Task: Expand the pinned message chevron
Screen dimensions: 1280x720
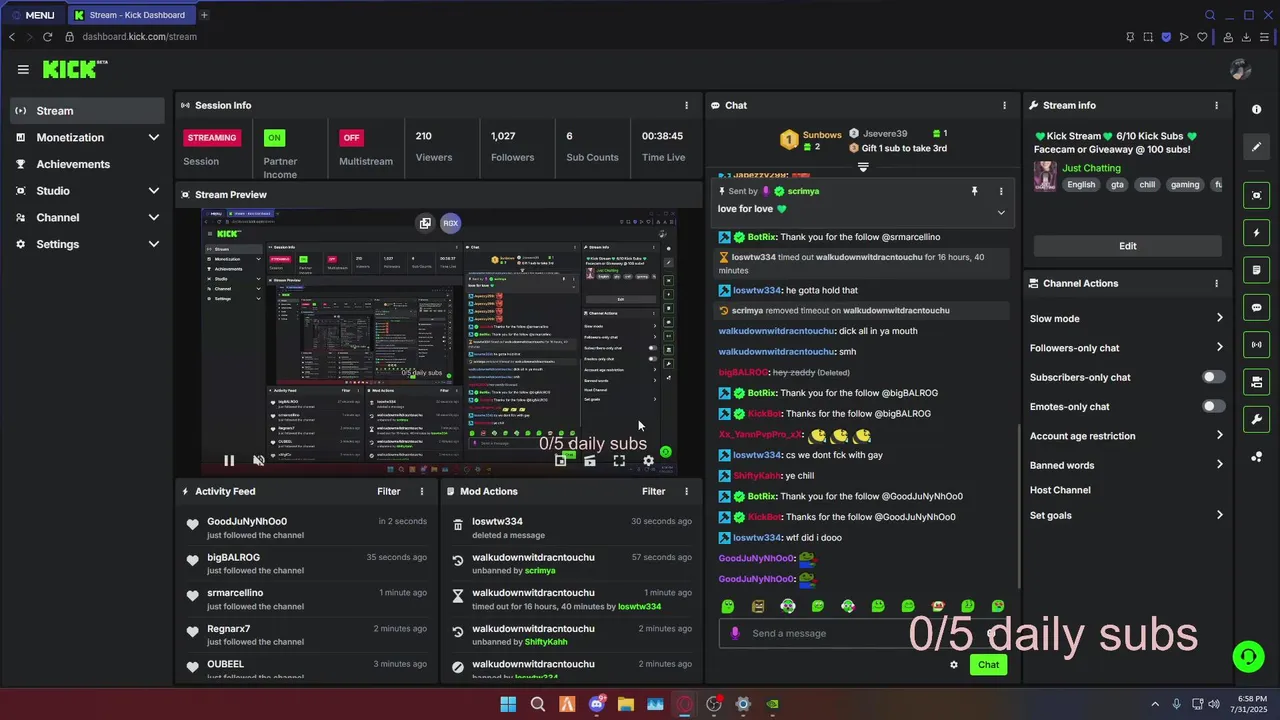Action: point(1001,212)
